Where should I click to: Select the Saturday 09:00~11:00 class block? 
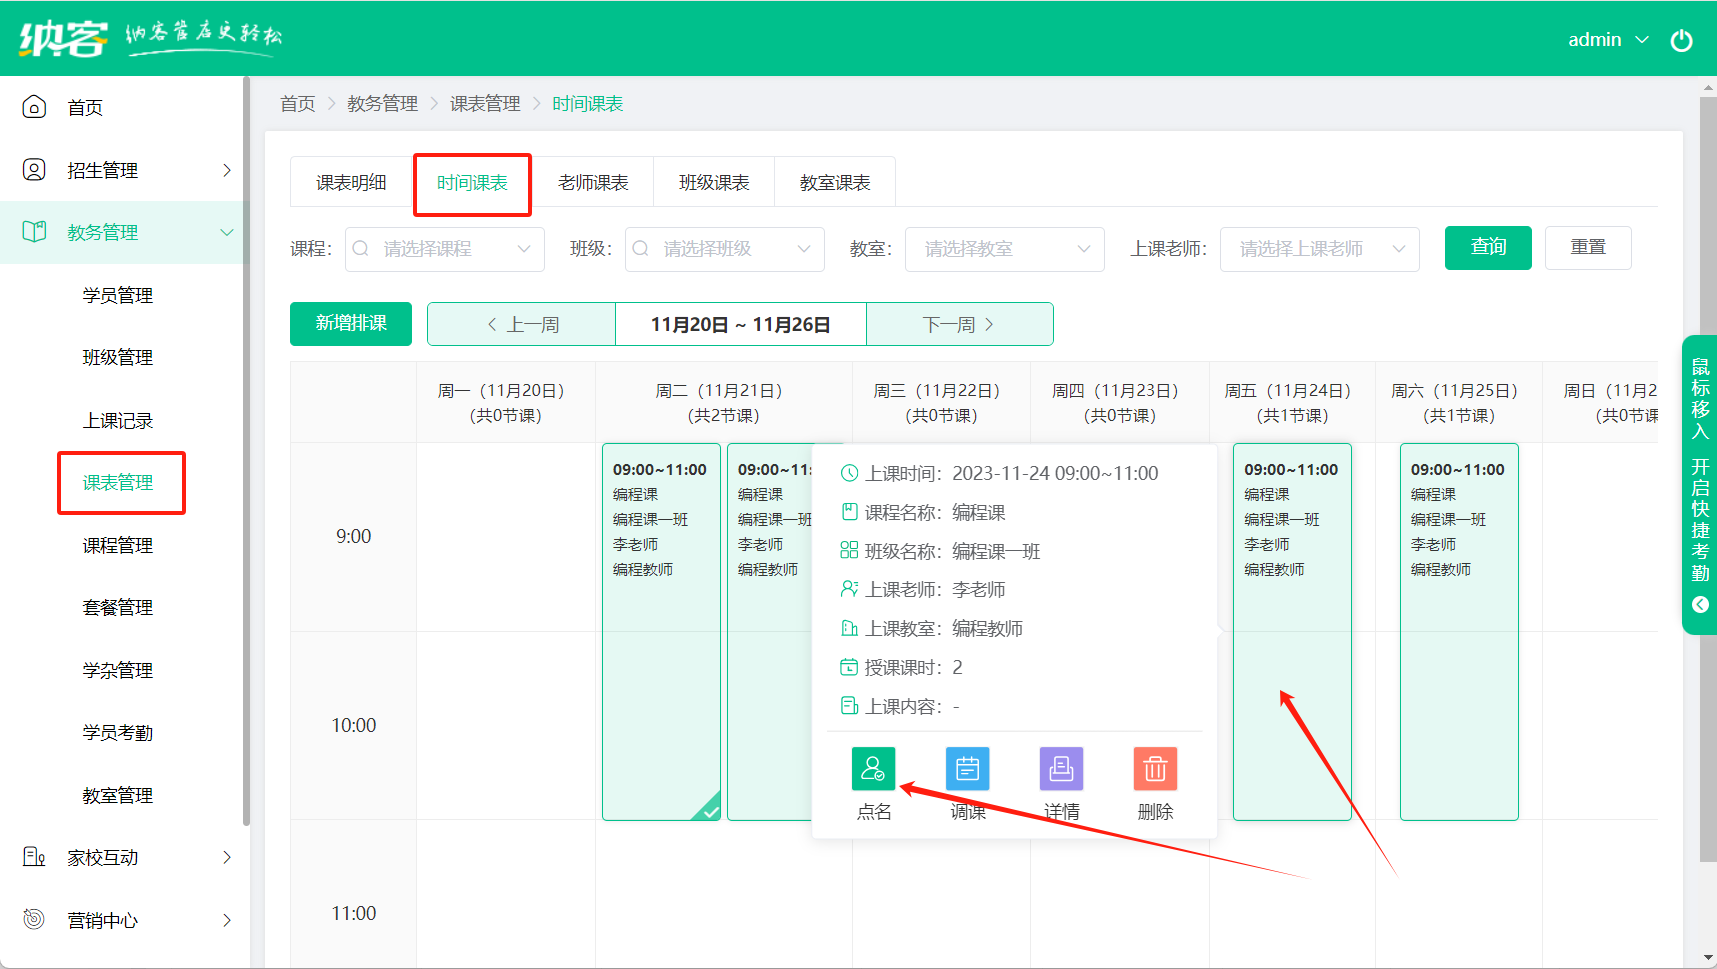click(1459, 630)
